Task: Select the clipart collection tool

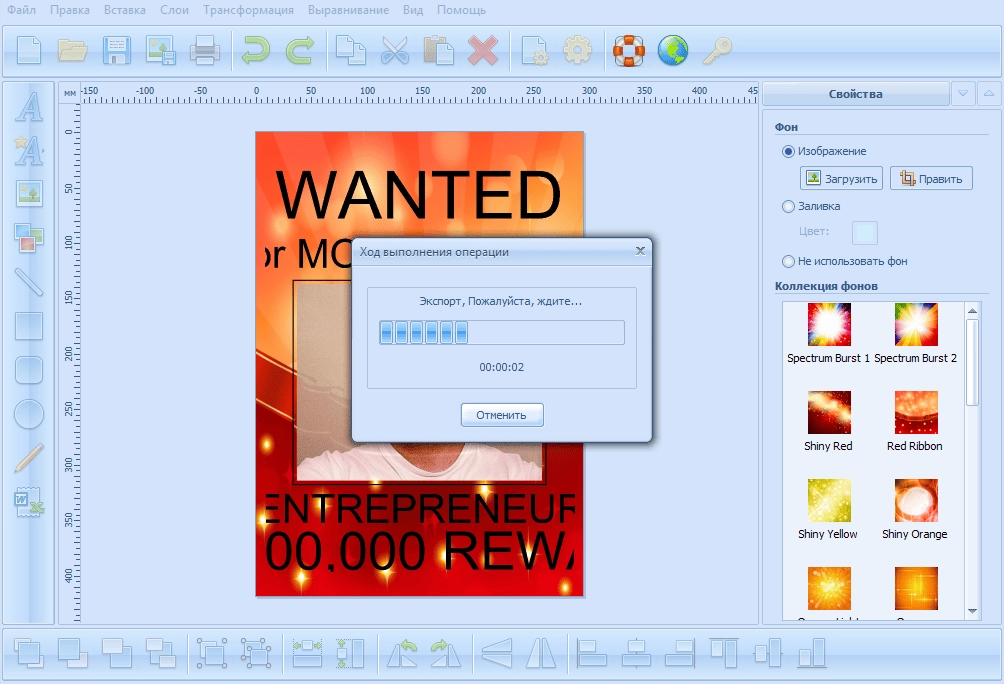Action: [29, 238]
